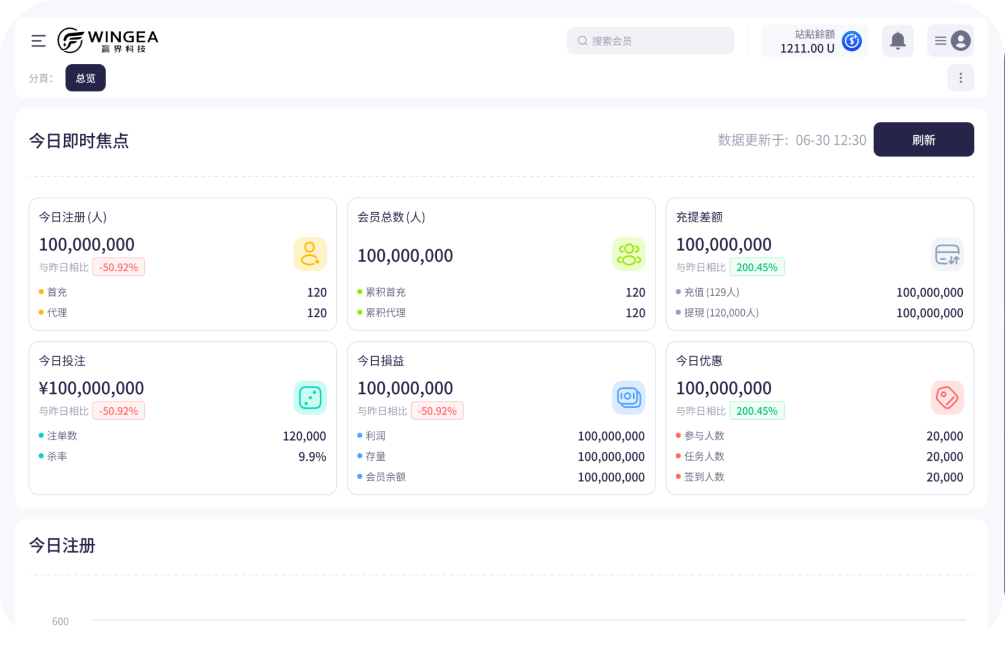Click the 会员总数 group icon
This screenshot has width=1005, height=648.
pos(628,254)
